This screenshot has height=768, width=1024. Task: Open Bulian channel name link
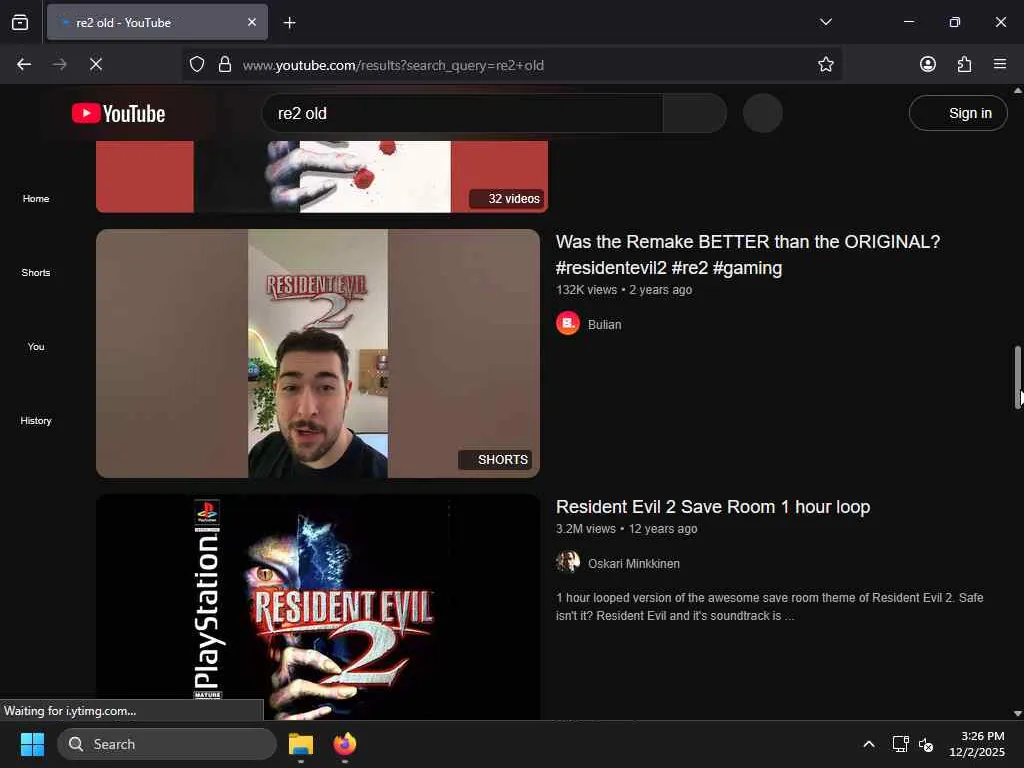tap(605, 325)
